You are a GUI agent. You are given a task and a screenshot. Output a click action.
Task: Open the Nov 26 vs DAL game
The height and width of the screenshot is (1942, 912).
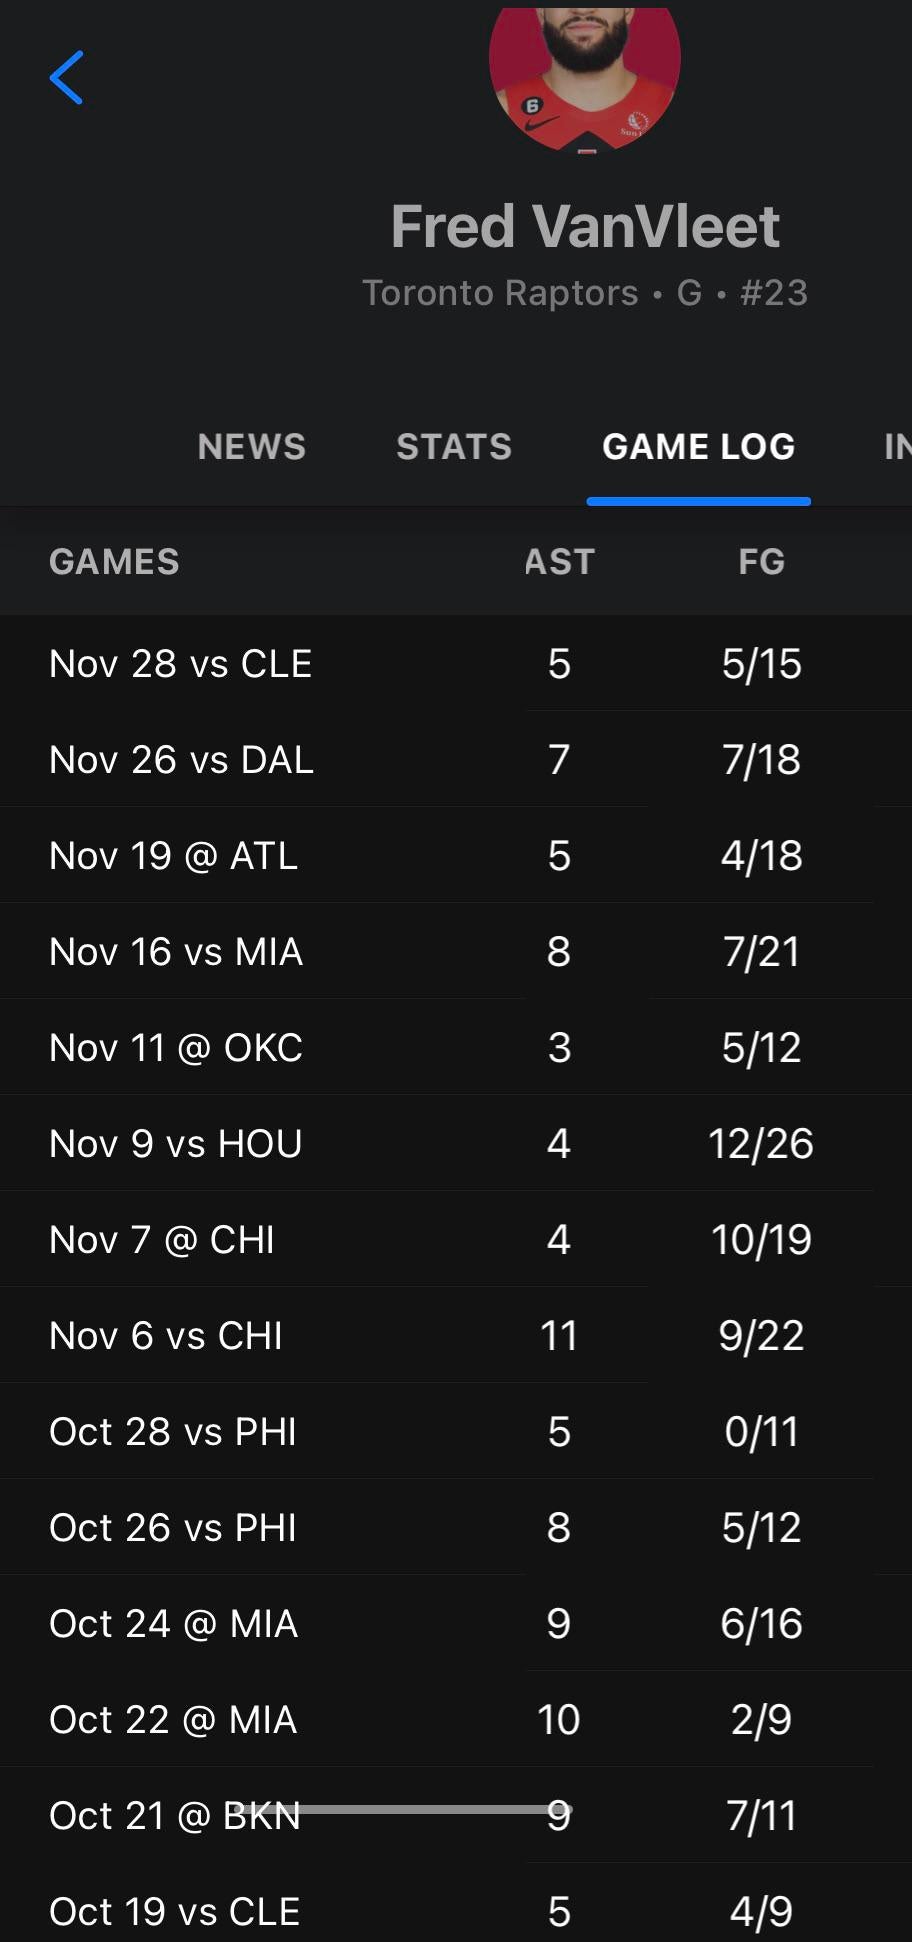click(x=181, y=760)
